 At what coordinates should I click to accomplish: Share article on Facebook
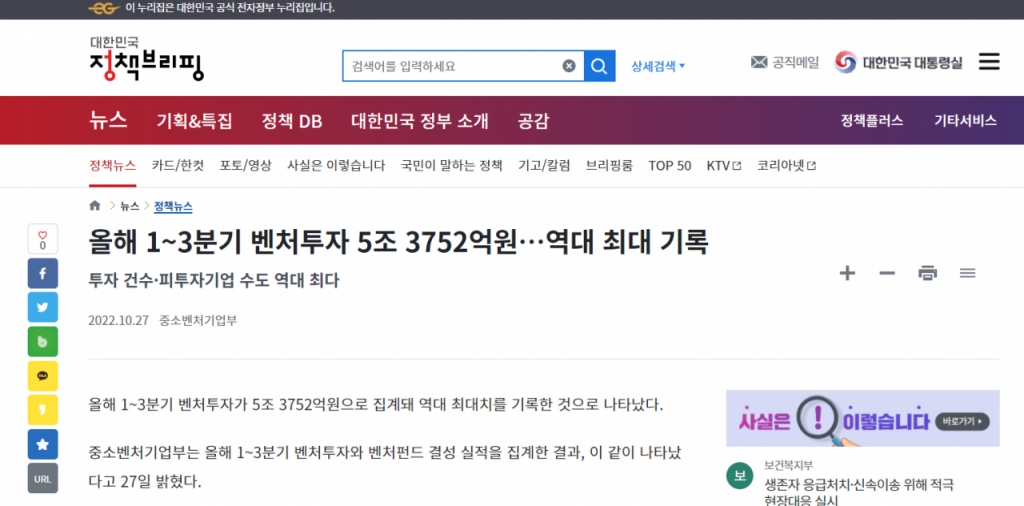(x=42, y=273)
